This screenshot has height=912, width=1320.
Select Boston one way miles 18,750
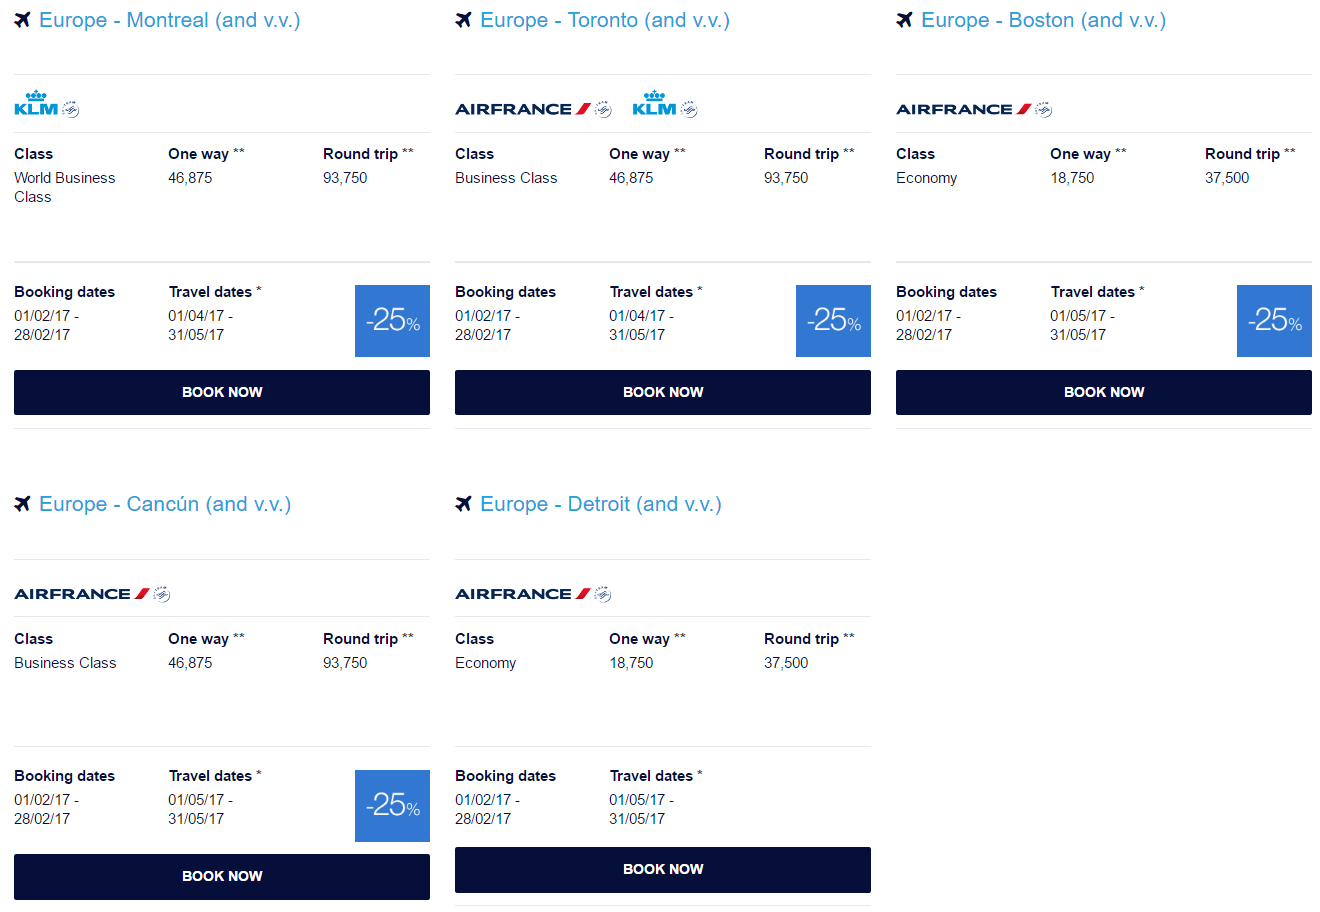click(x=1072, y=178)
